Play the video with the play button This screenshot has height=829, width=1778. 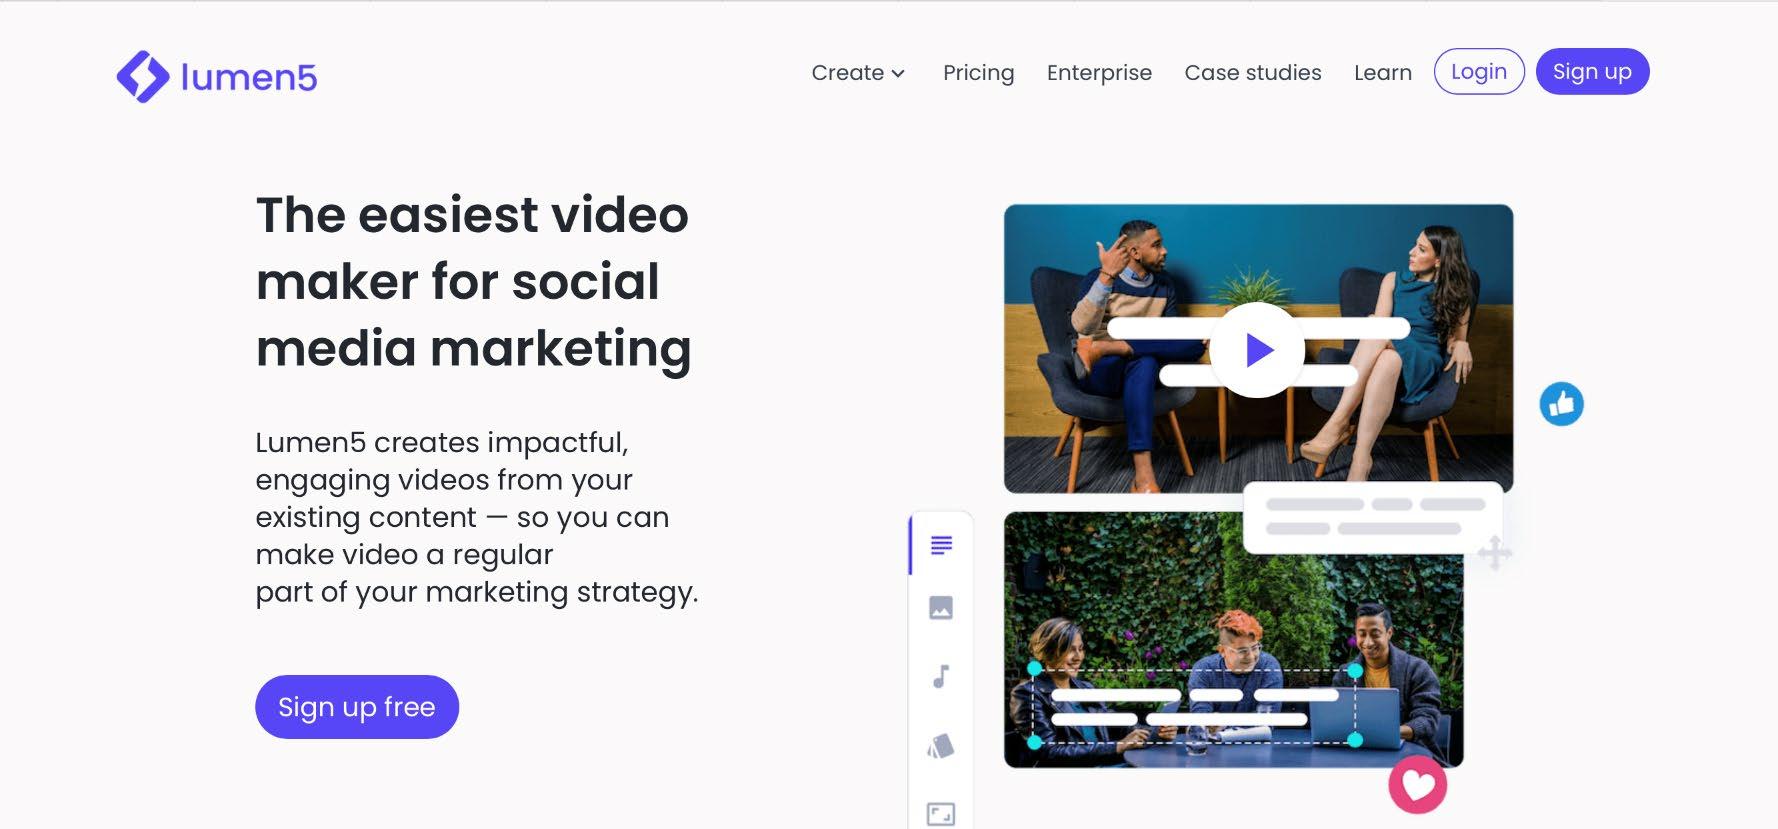tap(1257, 350)
